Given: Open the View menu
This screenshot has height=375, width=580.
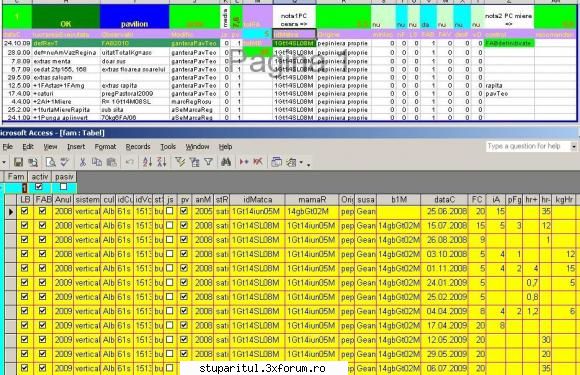Looking at the screenshot, I should 50,147.
